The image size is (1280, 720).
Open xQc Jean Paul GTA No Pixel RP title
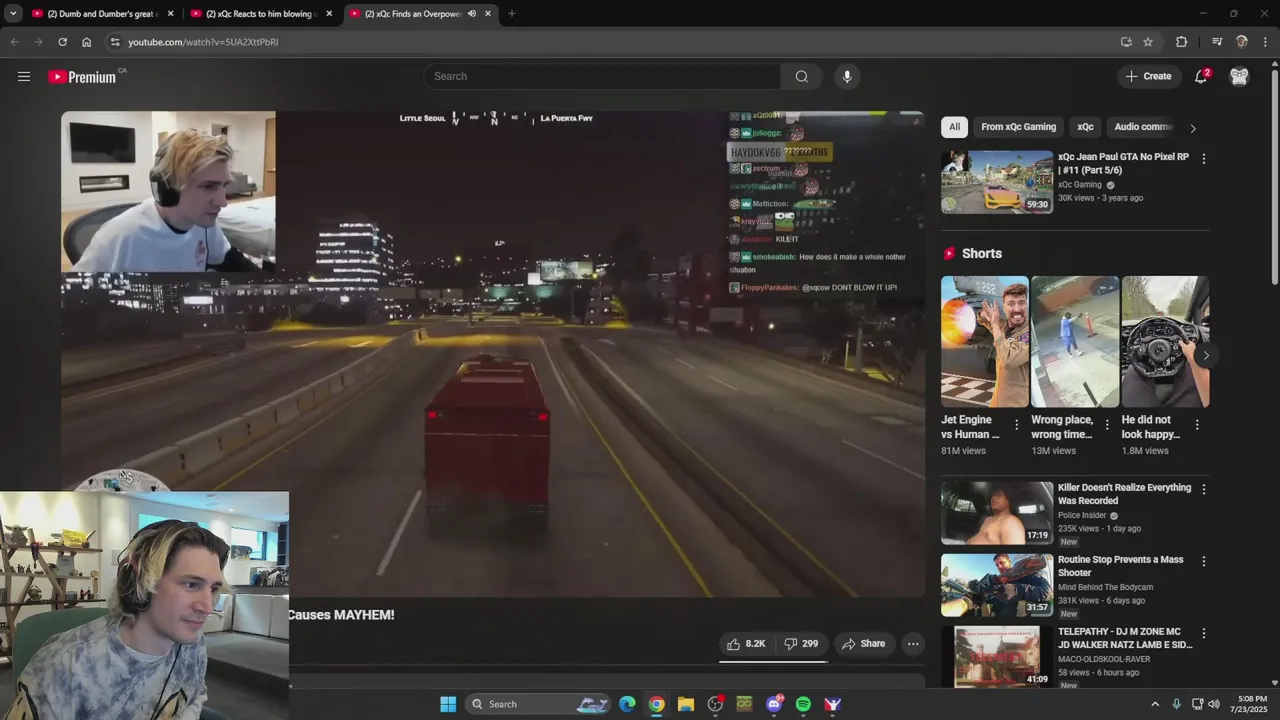pos(1123,164)
